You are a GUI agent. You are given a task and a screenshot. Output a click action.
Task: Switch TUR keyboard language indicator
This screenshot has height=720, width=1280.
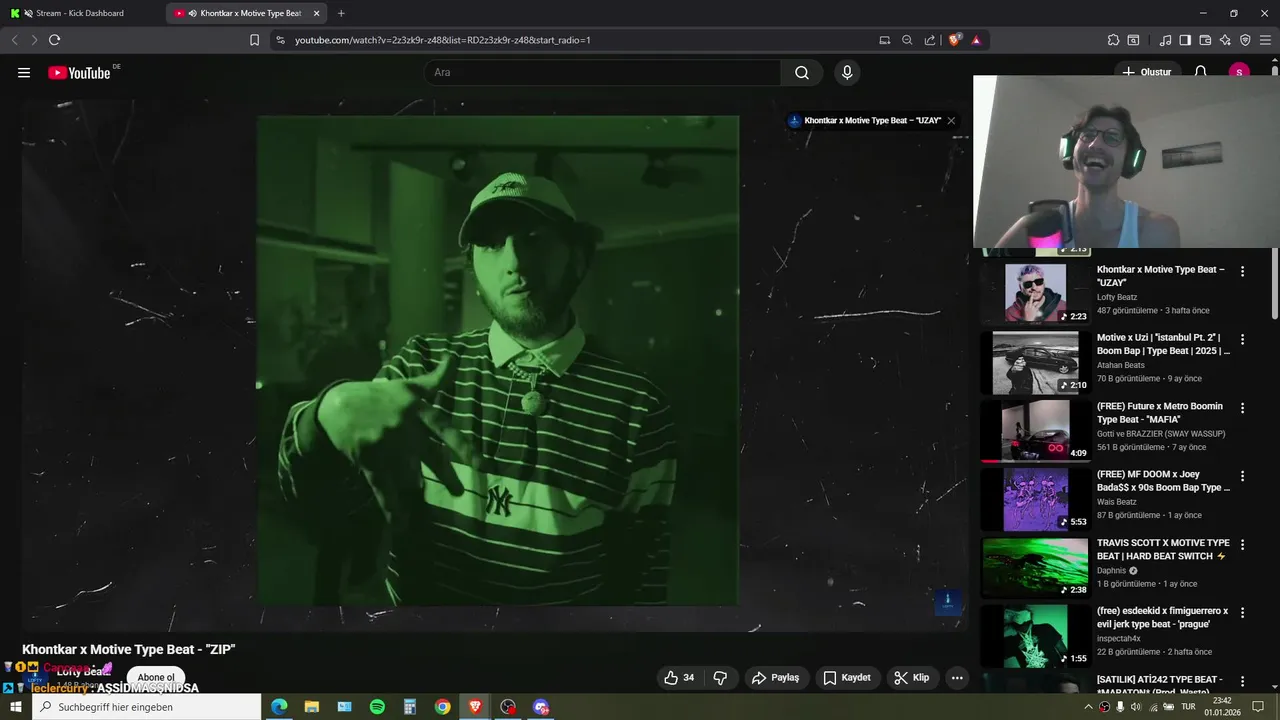tap(1188, 707)
